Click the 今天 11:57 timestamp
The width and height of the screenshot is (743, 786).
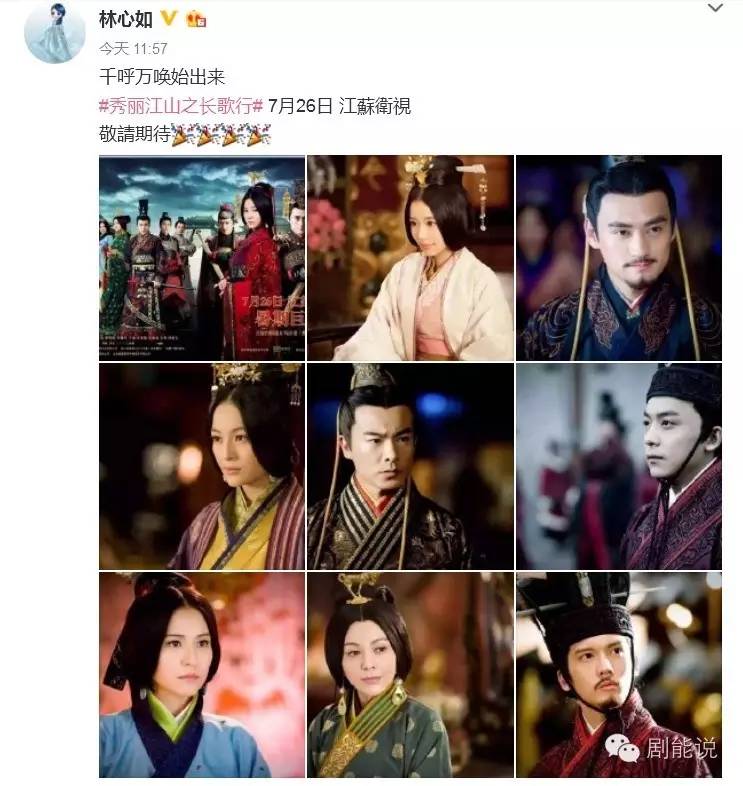click(x=133, y=49)
